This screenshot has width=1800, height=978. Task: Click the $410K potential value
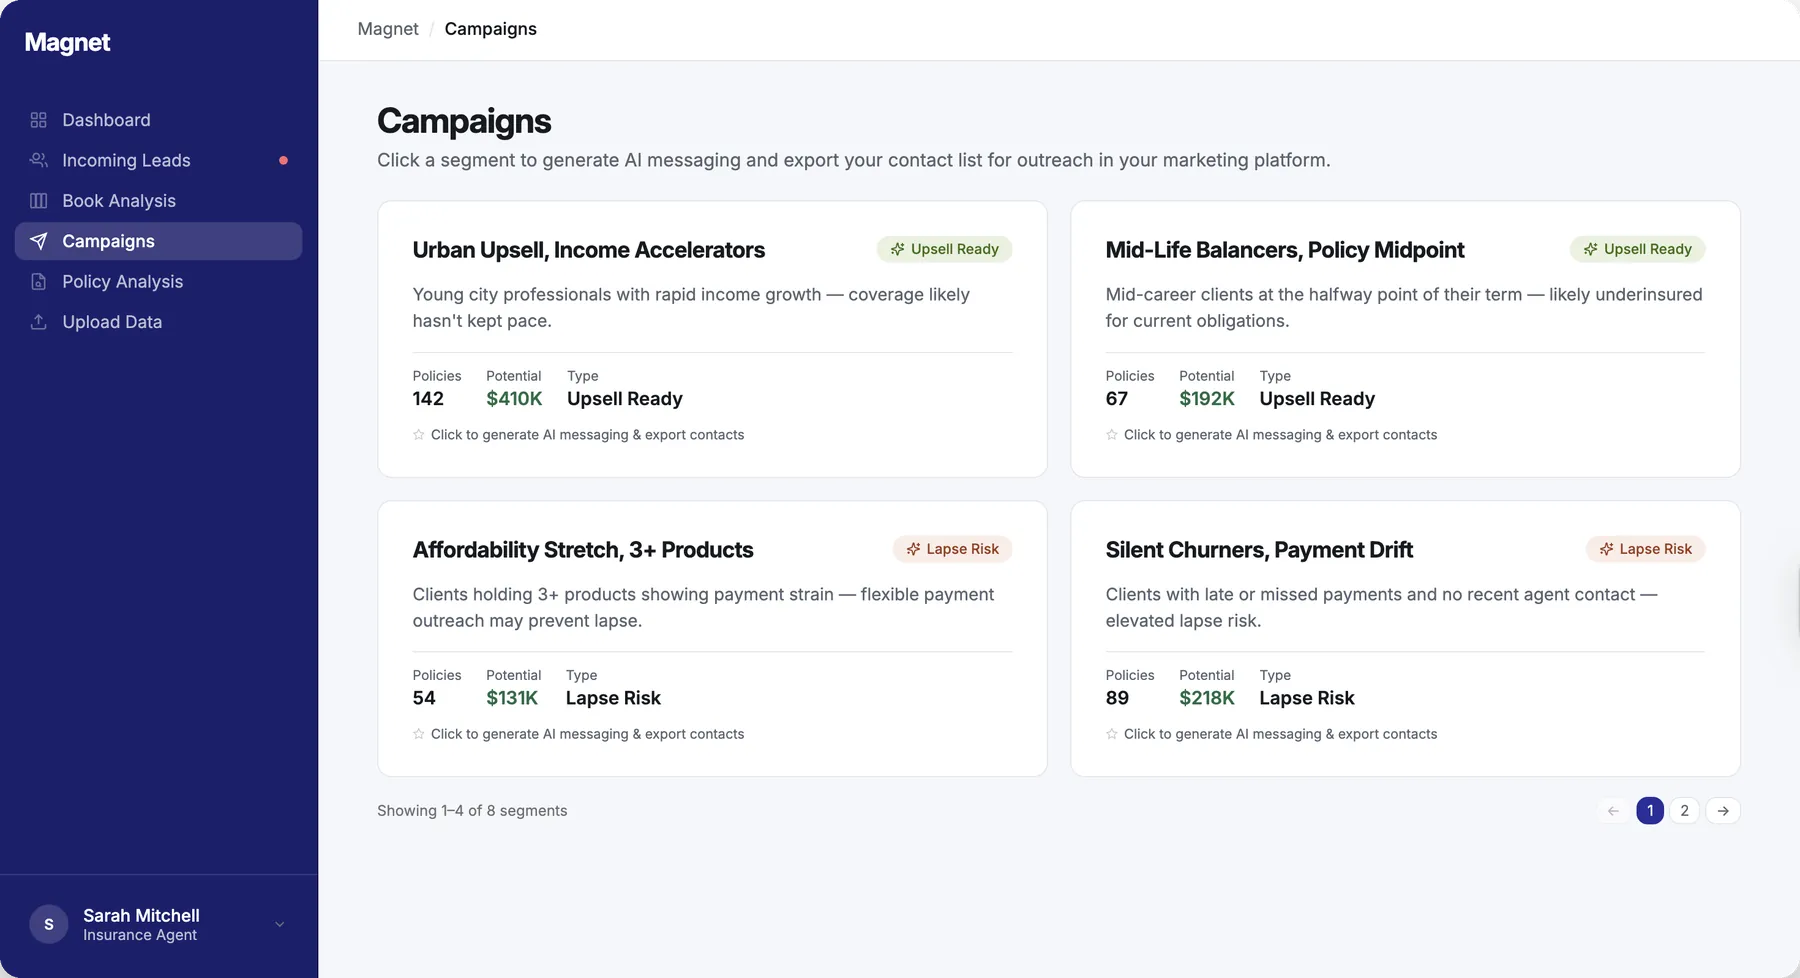coord(514,399)
